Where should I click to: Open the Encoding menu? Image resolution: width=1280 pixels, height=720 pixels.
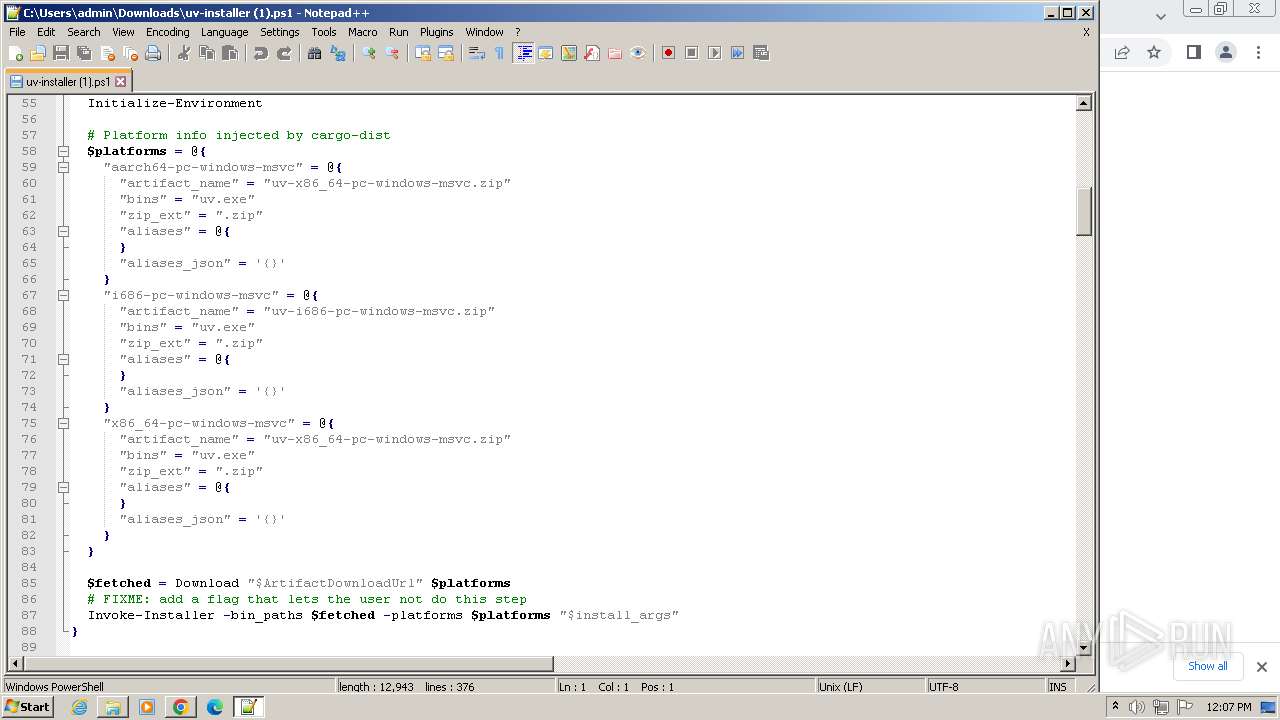[x=167, y=32]
